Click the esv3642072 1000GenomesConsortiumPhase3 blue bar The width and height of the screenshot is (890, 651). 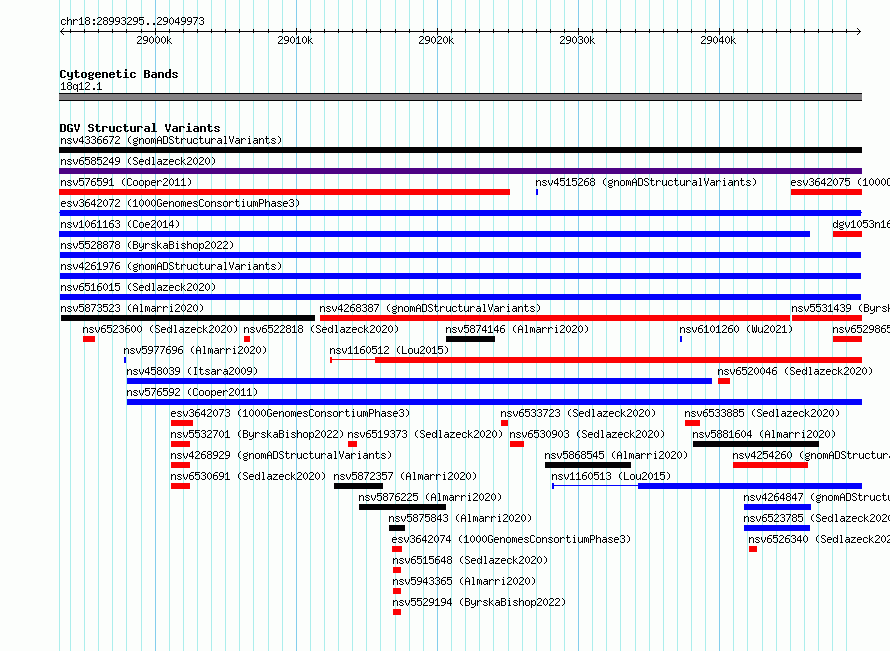pos(460,213)
